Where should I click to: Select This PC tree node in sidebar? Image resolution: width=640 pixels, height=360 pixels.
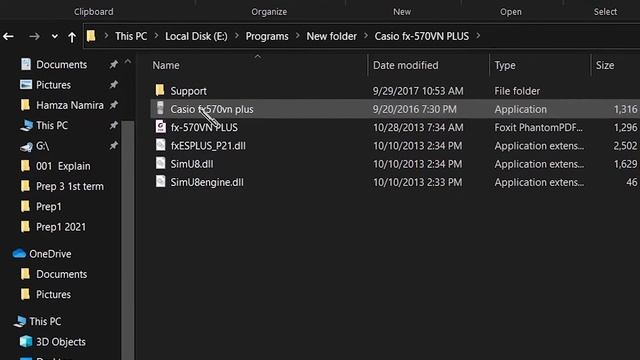(45, 322)
